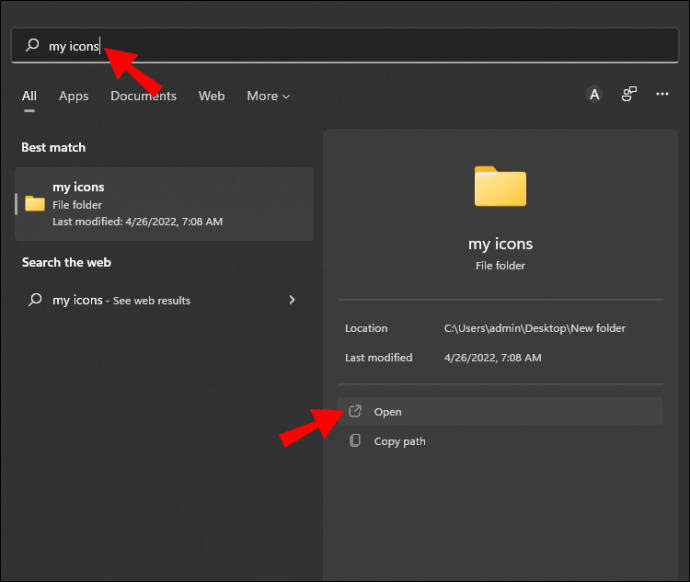
Task: Switch to the Apps filter tab
Action: (73, 96)
